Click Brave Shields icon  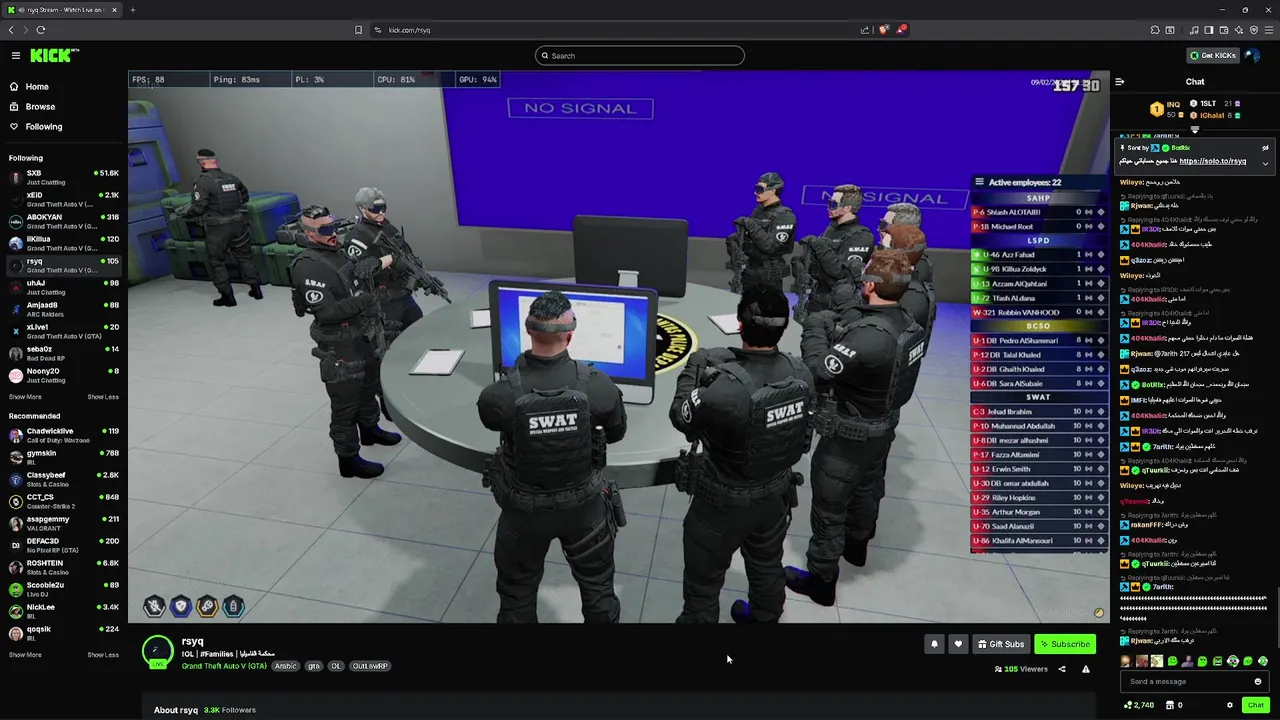[x=883, y=30]
